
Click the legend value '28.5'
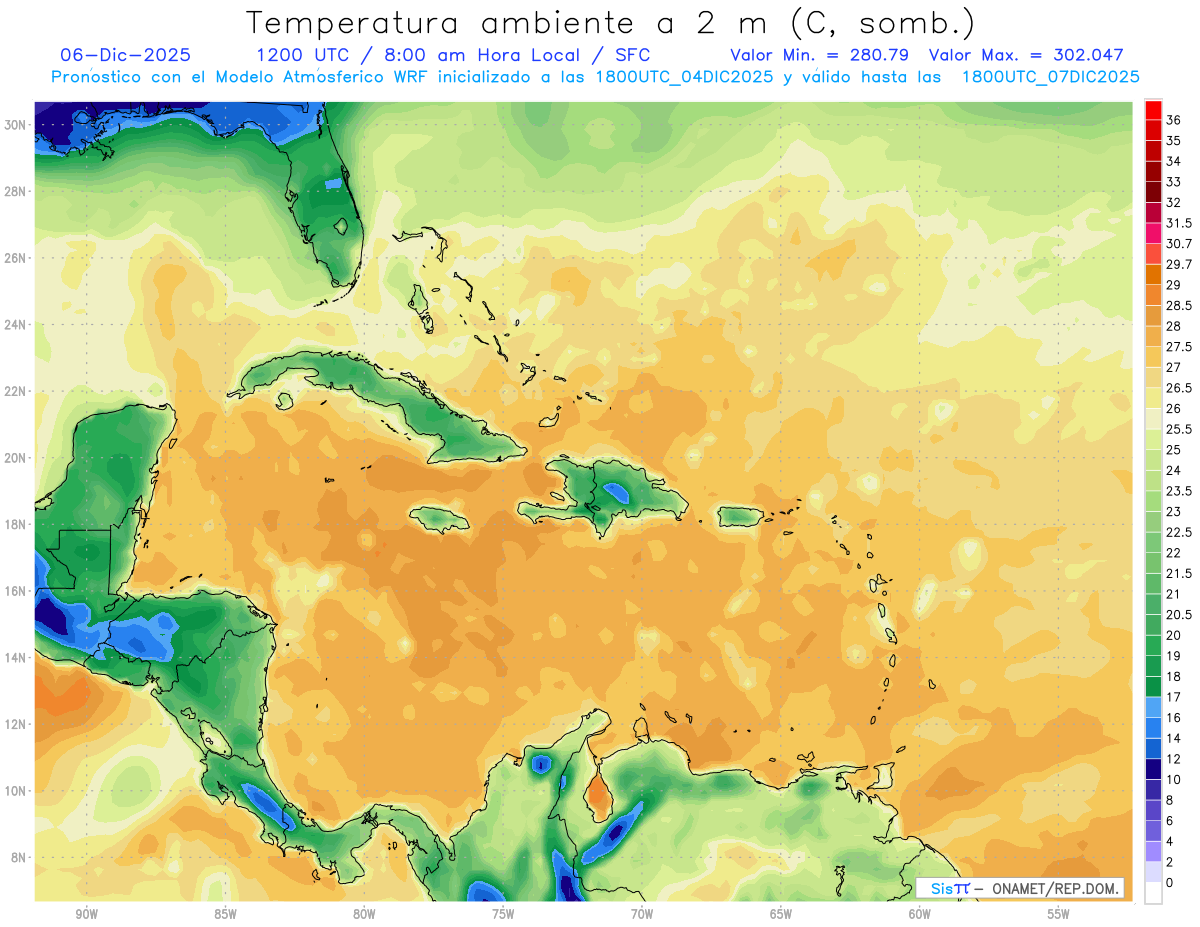click(1179, 305)
